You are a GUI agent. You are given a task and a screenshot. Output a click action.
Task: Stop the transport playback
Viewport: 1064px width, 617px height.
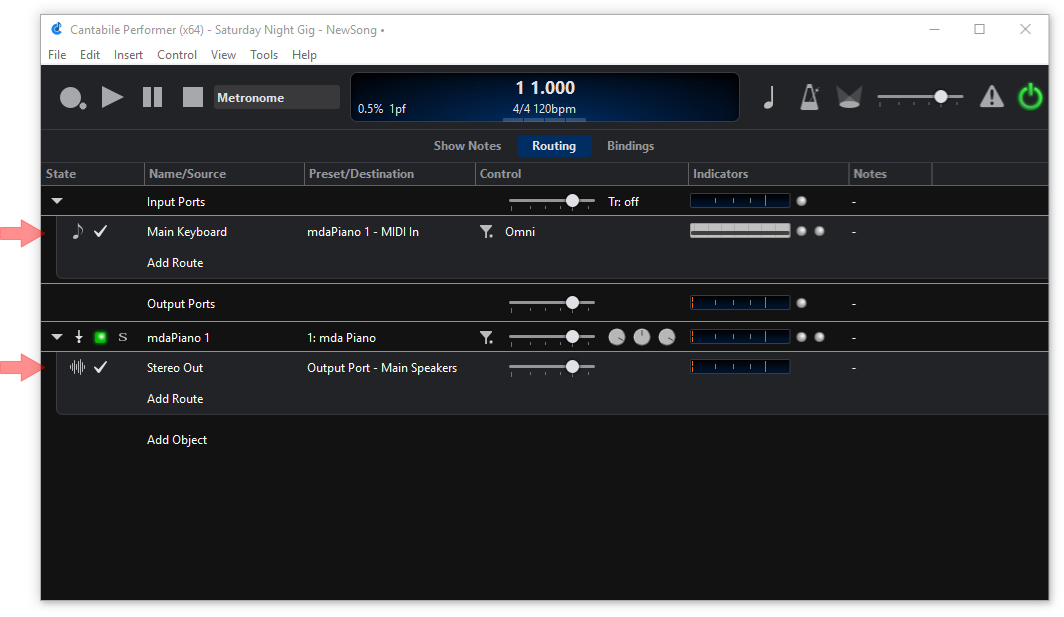(193, 97)
